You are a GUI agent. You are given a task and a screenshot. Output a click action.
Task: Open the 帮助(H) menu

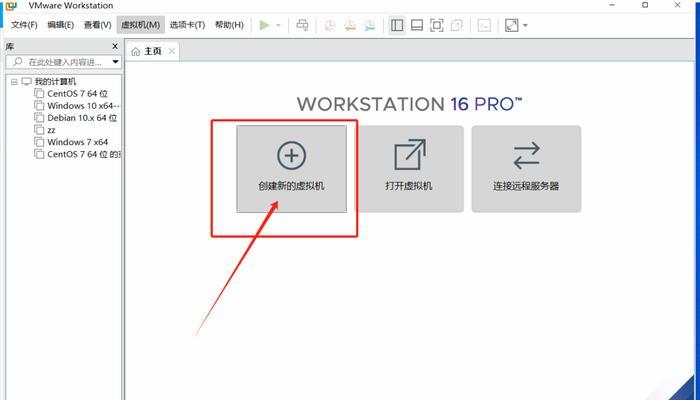[229, 25]
